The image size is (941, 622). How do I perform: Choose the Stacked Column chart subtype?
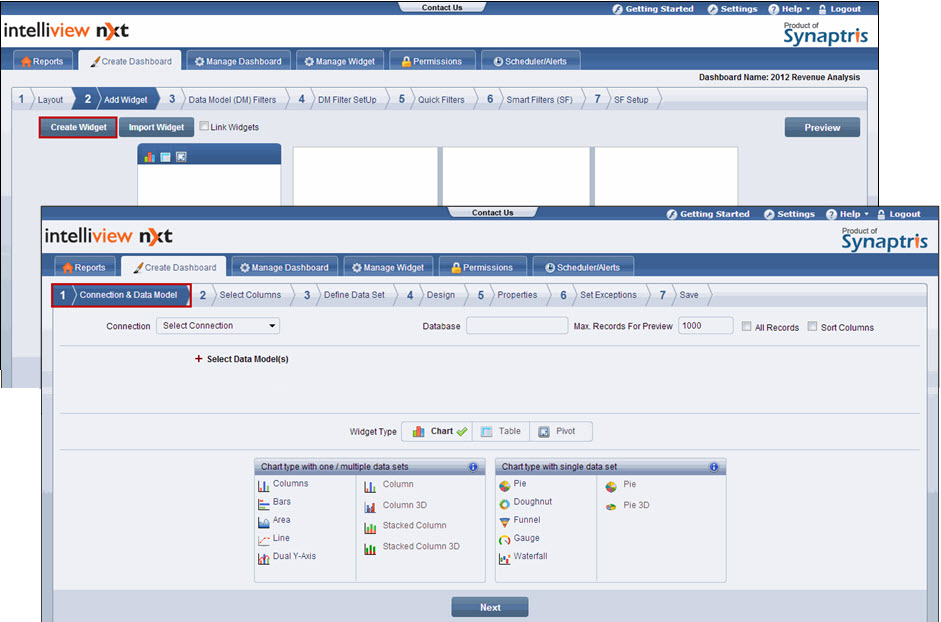click(405, 526)
